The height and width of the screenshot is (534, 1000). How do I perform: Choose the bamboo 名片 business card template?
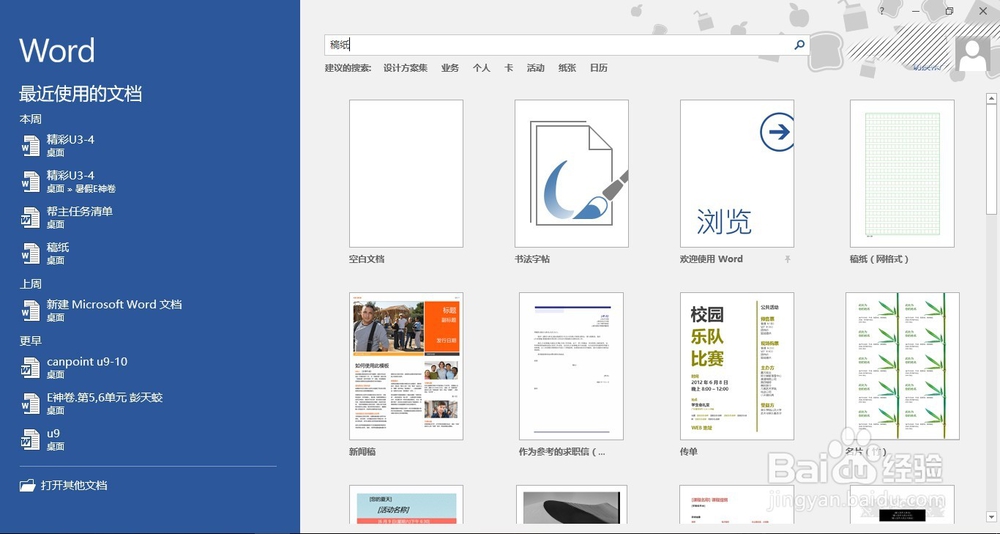coord(902,366)
